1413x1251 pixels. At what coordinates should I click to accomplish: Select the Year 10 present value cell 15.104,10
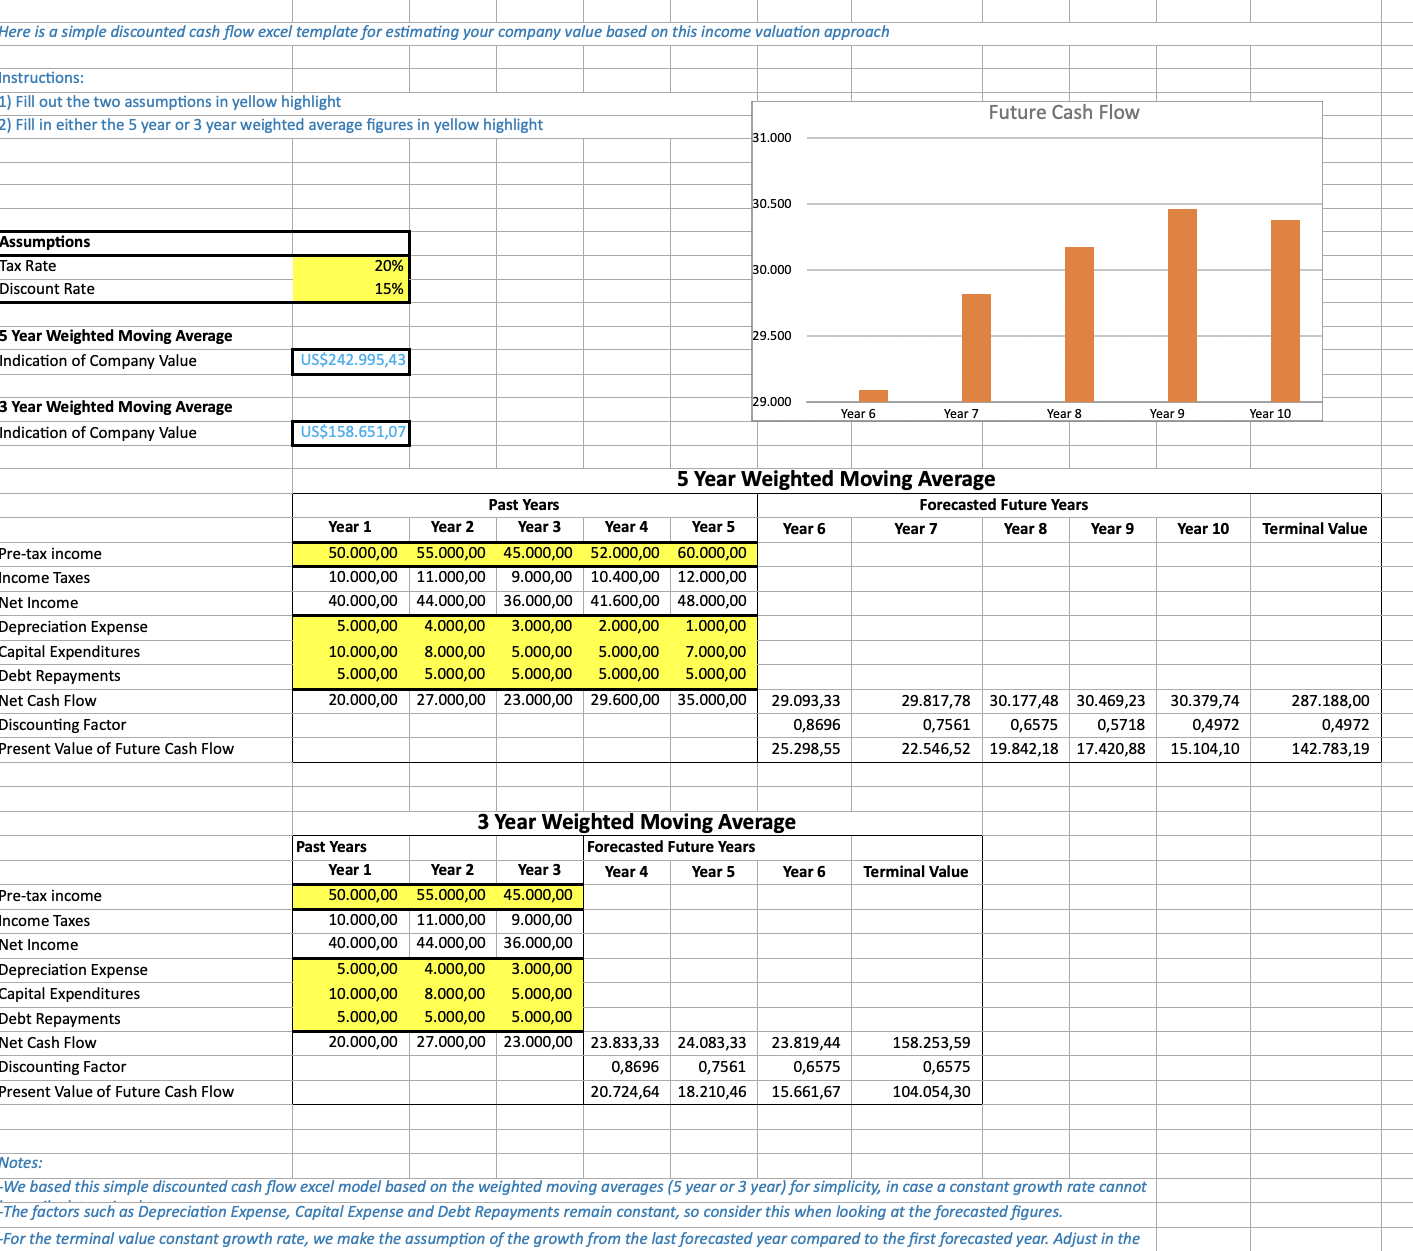point(1203,749)
